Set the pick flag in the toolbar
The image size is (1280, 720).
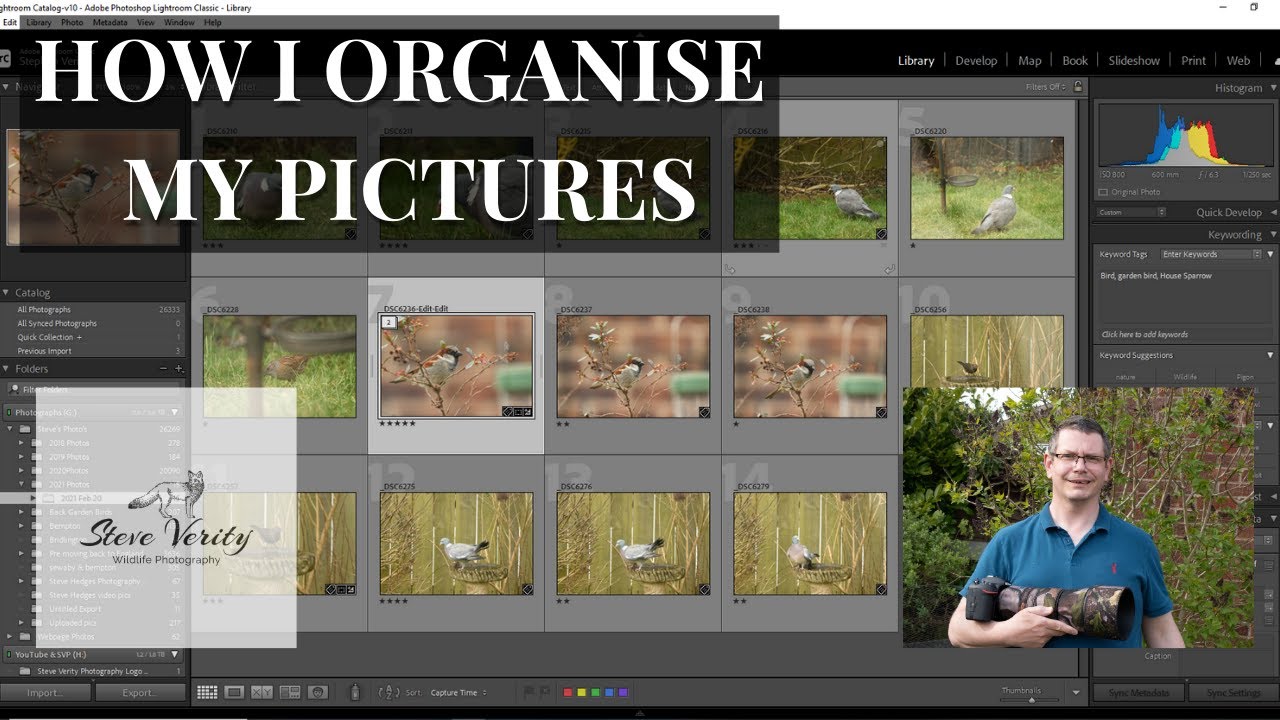[x=531, y=692]
